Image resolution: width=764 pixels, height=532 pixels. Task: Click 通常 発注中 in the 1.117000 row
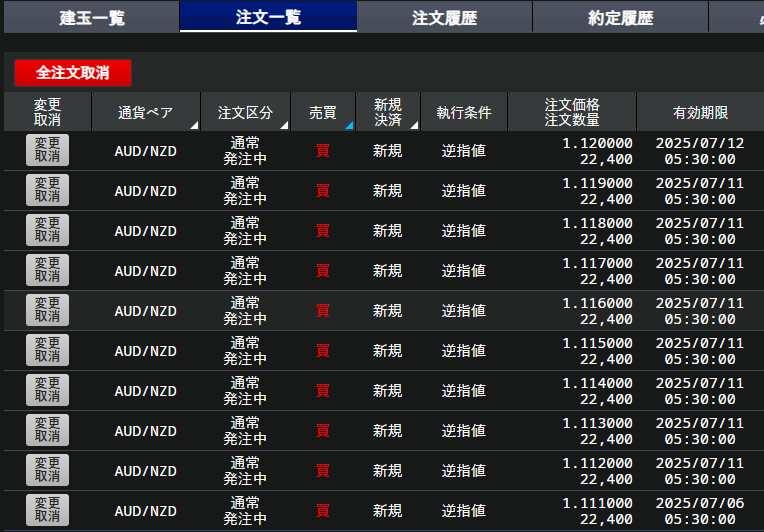pyautogui.click(x=245, y=271)
